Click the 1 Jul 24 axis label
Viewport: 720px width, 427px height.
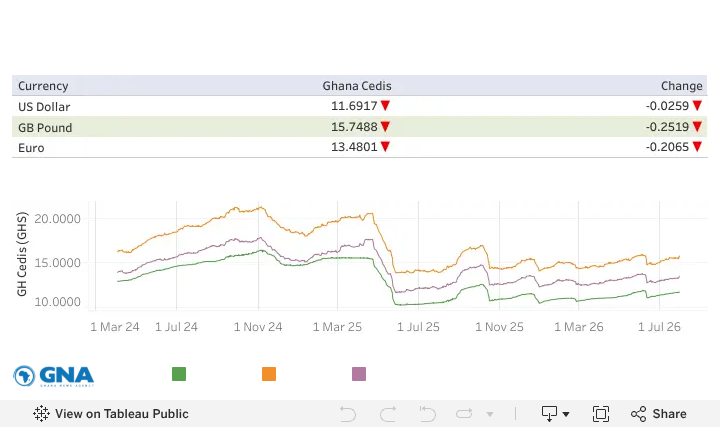click(176, 327)
